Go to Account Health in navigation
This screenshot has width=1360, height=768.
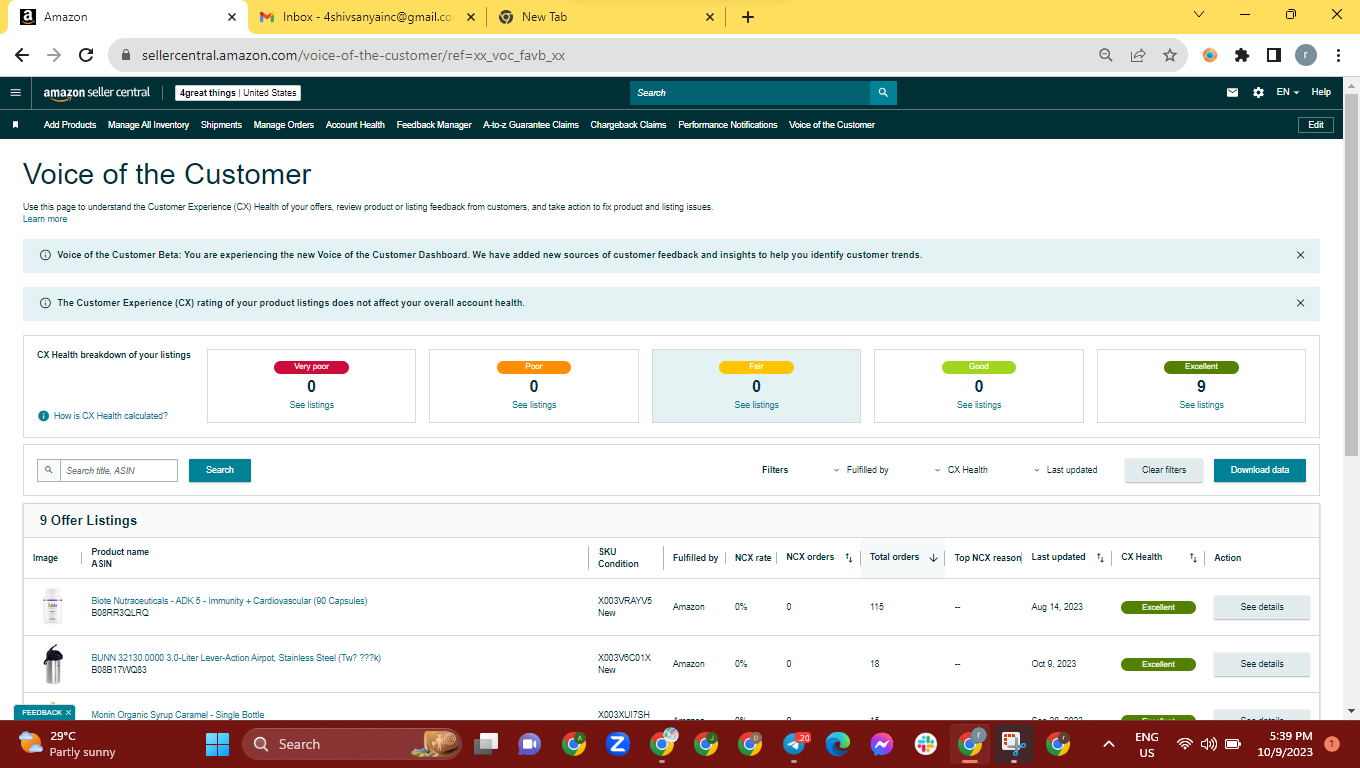[355, 125]
